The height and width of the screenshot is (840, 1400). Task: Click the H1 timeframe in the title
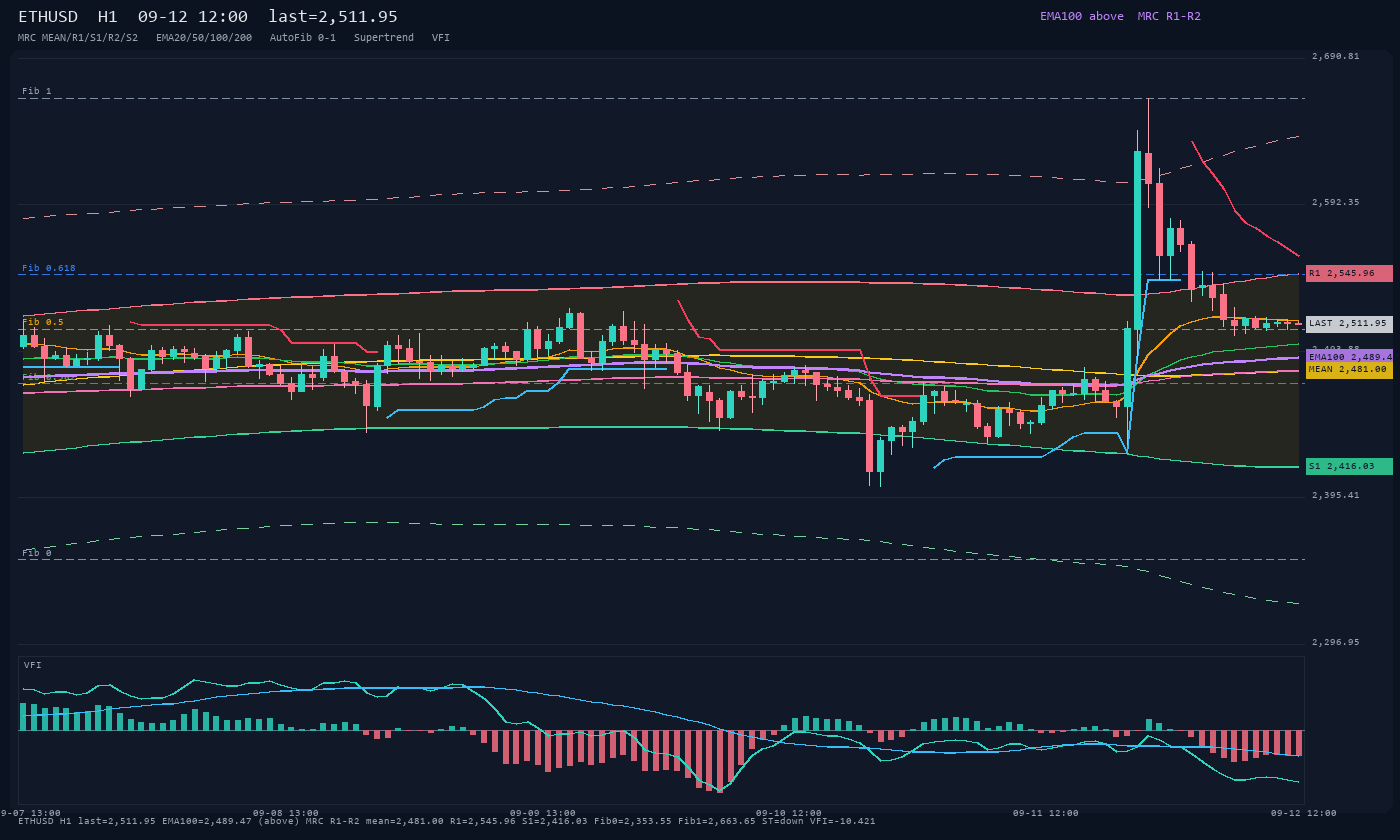click(108, 16)
